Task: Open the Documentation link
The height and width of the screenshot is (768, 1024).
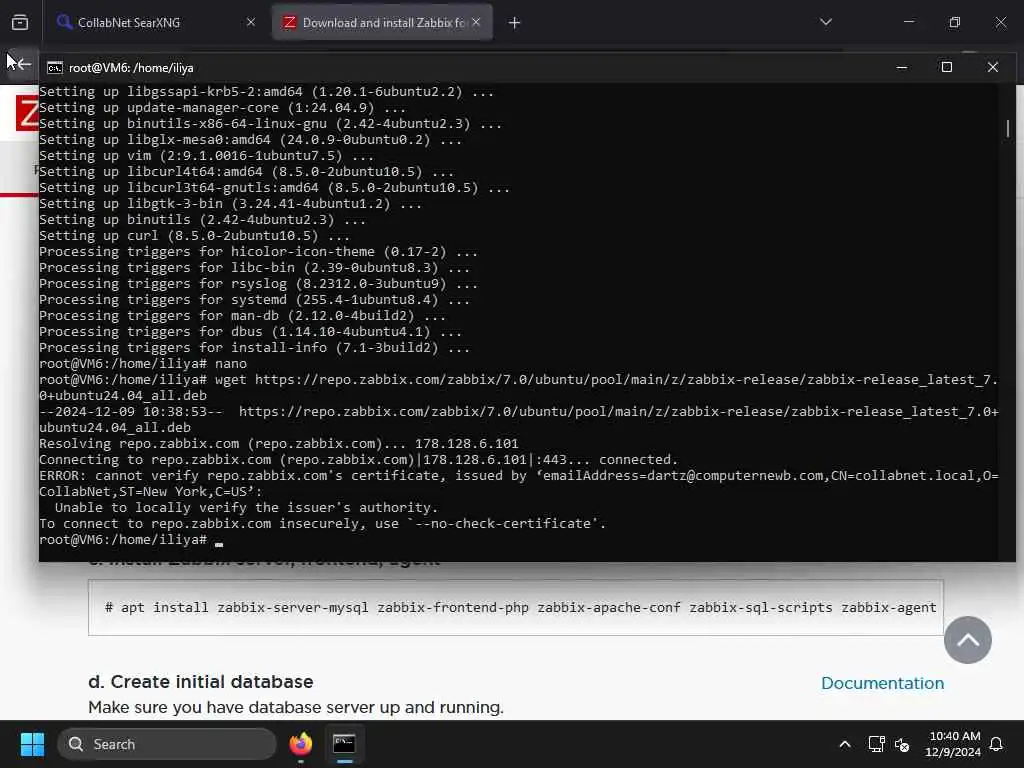Action: coord(882,683)
